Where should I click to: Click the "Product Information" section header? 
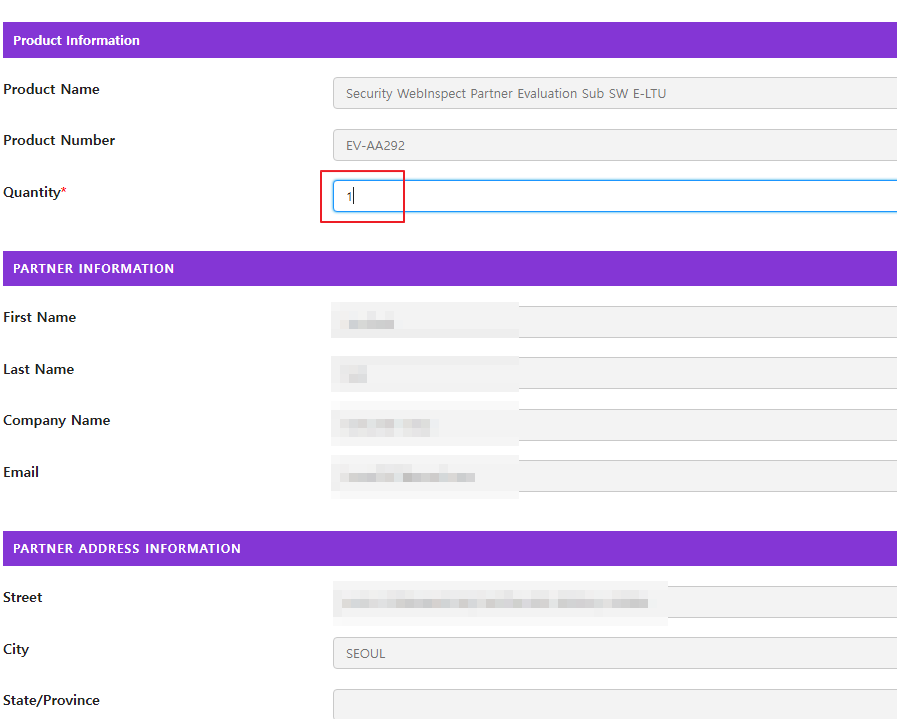point(450,40)
